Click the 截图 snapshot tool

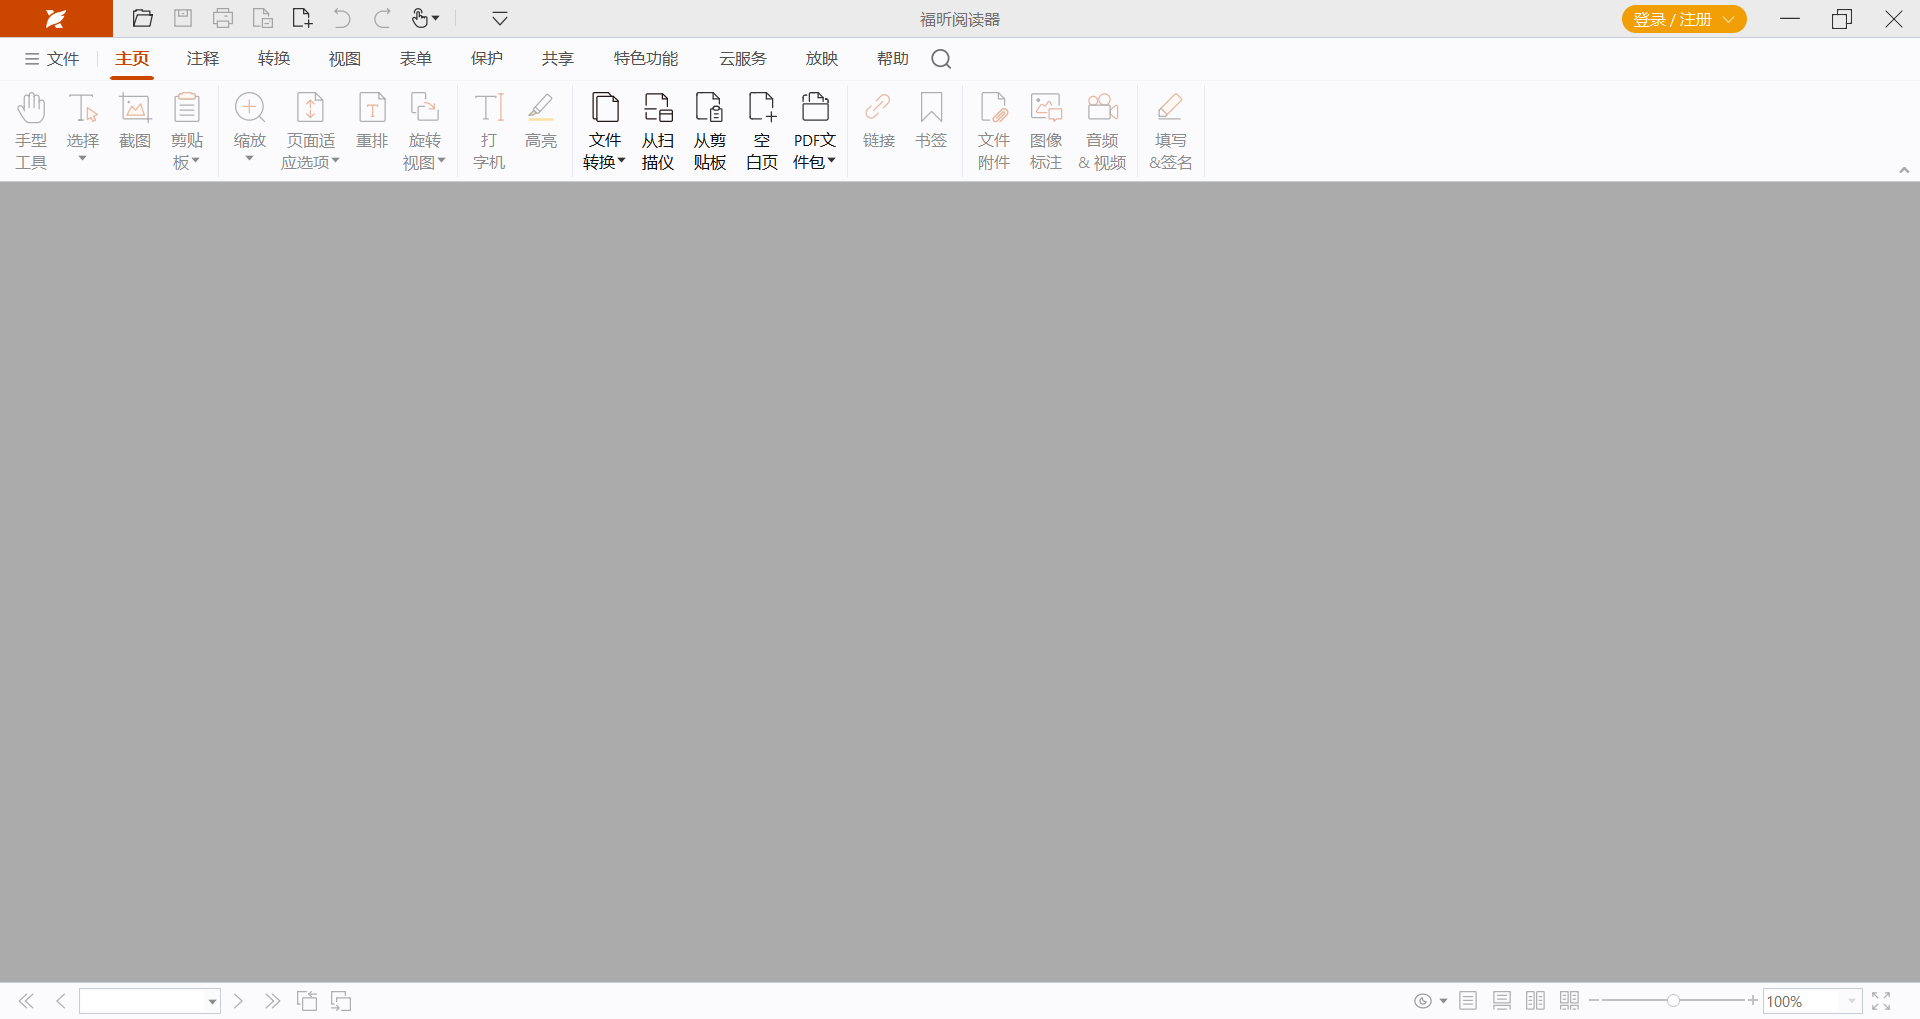pos(135,122)
